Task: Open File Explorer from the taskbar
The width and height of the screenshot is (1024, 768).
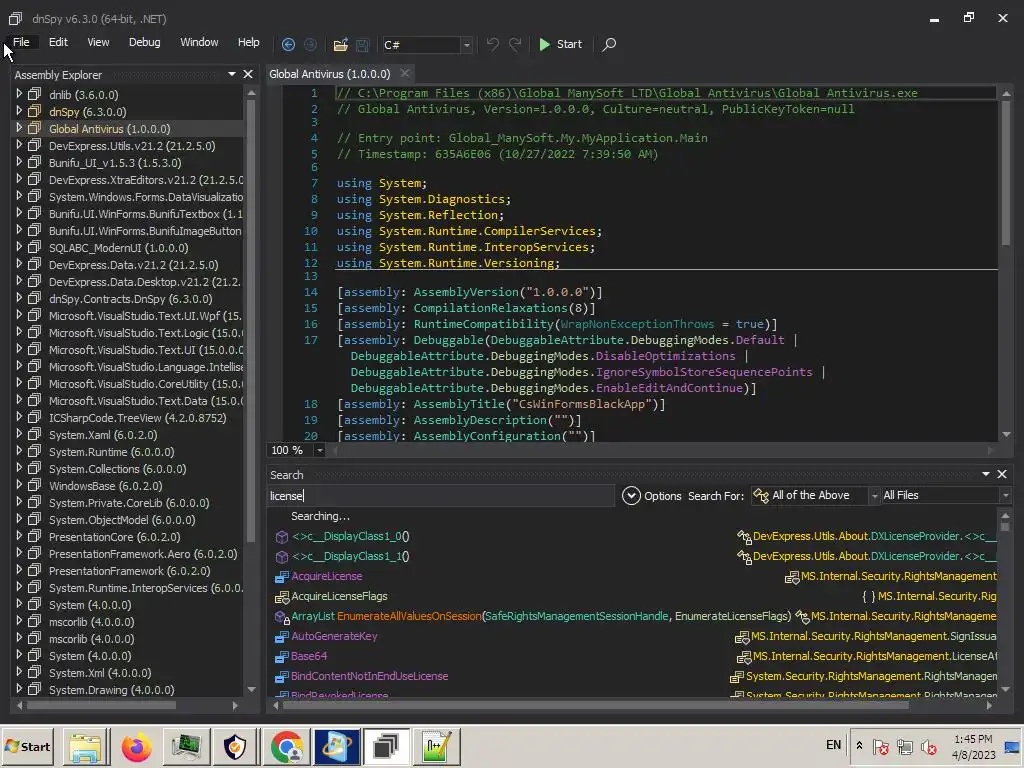Action: point(86,747)
